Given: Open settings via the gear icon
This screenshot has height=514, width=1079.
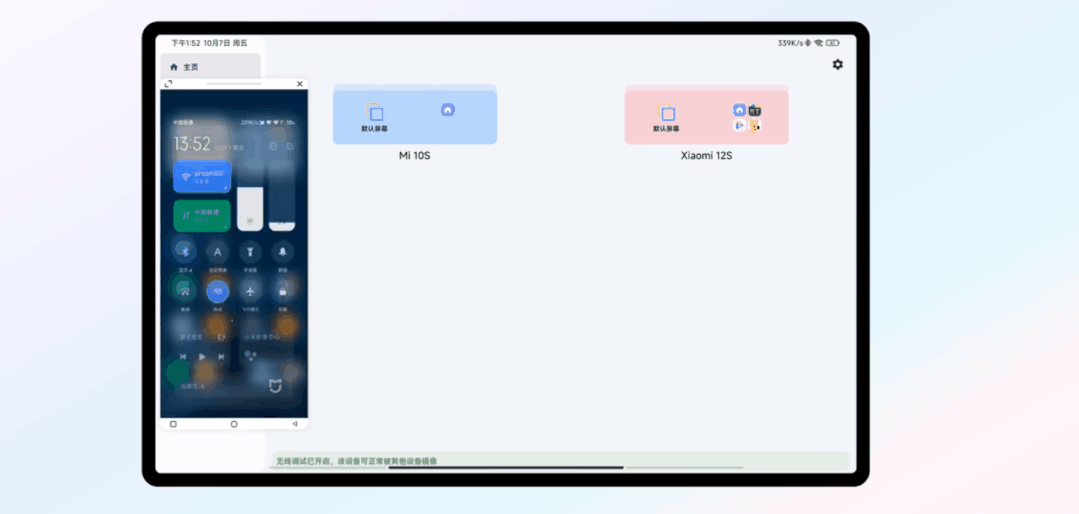Looking at the screenshot, I should [x=837, y=65].
